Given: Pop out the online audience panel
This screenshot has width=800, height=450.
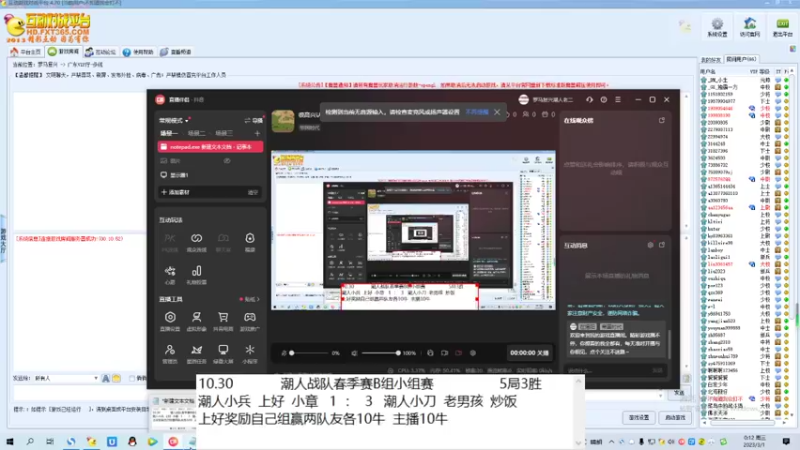Looking at the screenshot, I should pyautogui.click(x=662, y=120).
